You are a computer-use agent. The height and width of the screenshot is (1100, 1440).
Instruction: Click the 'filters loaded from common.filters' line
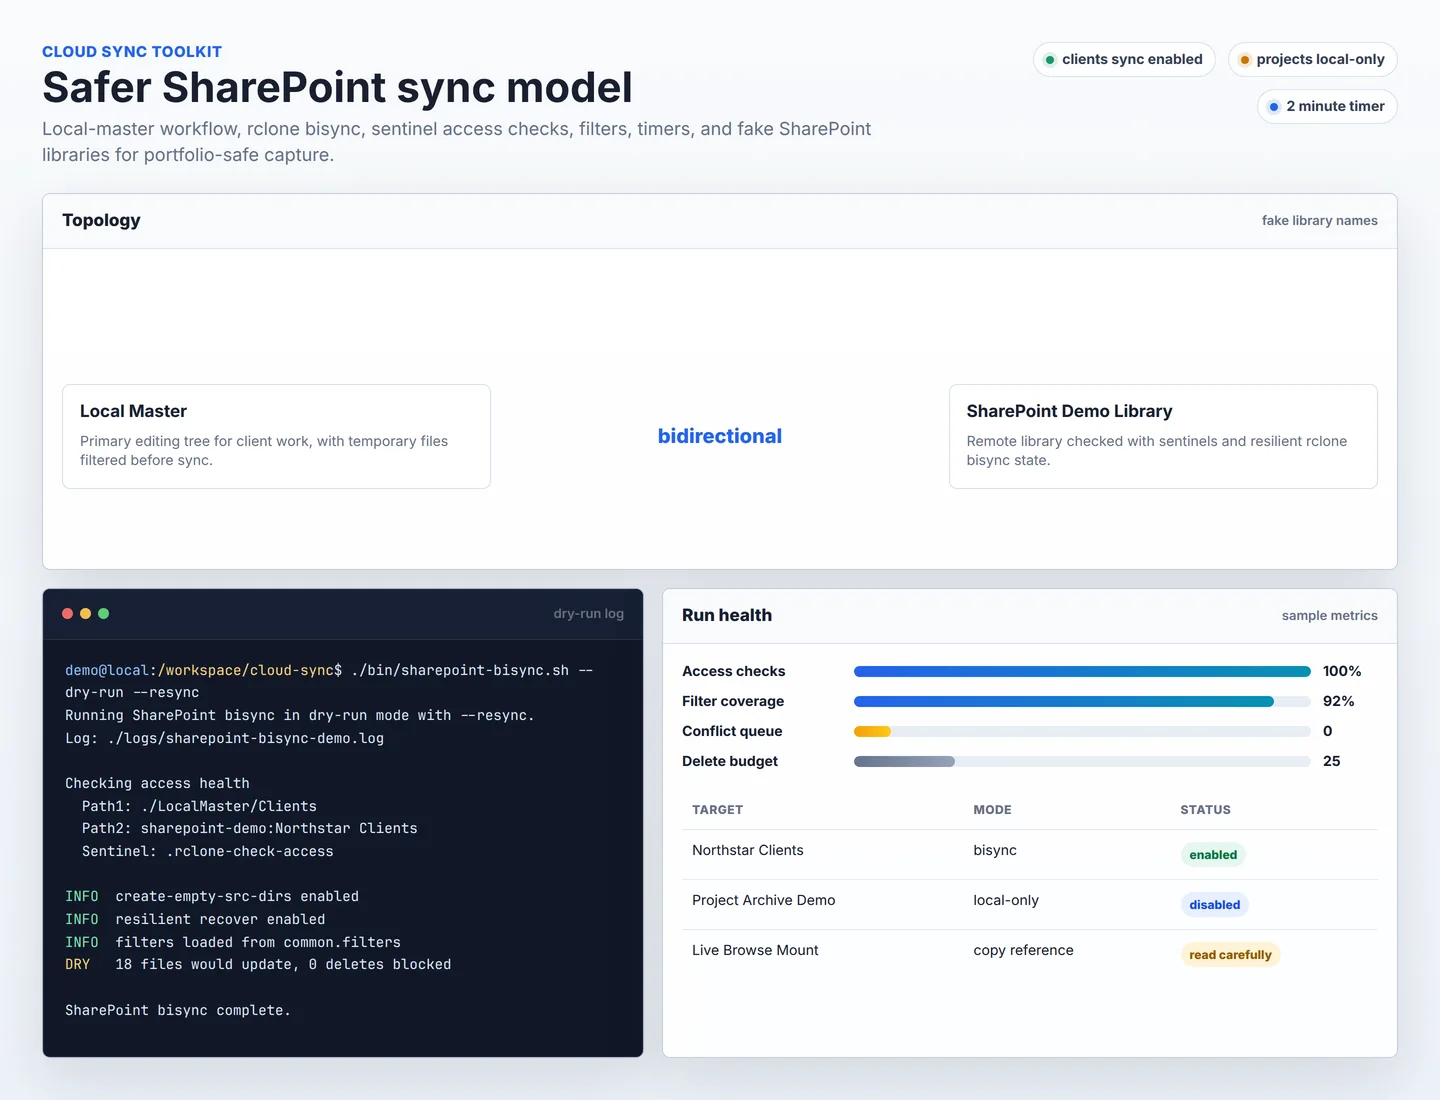(233, 942)
